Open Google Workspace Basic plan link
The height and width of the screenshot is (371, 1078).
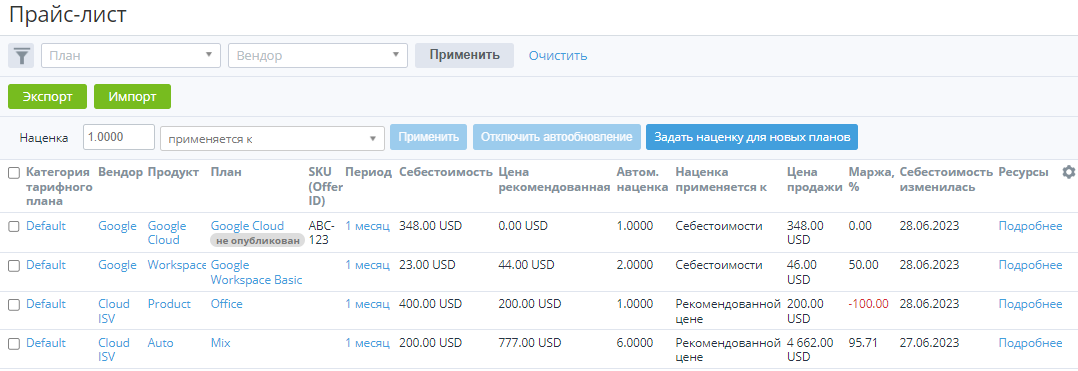click(256, 272)
